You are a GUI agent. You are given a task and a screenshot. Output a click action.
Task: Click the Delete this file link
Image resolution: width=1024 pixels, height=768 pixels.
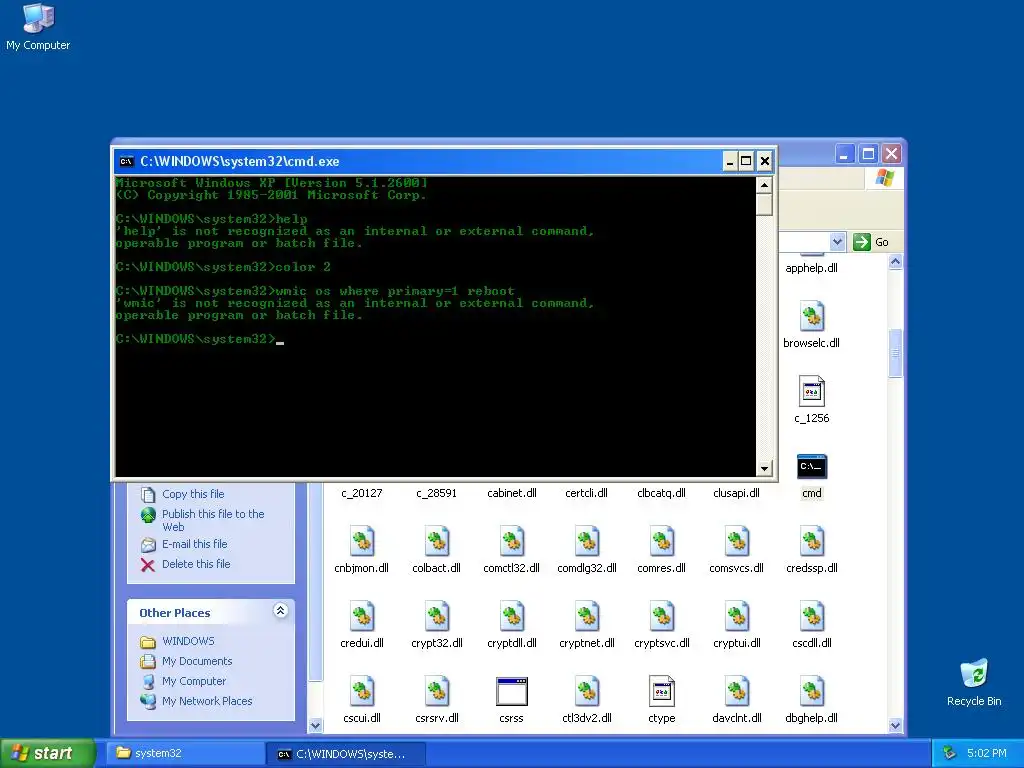click(x=196, y=564)
